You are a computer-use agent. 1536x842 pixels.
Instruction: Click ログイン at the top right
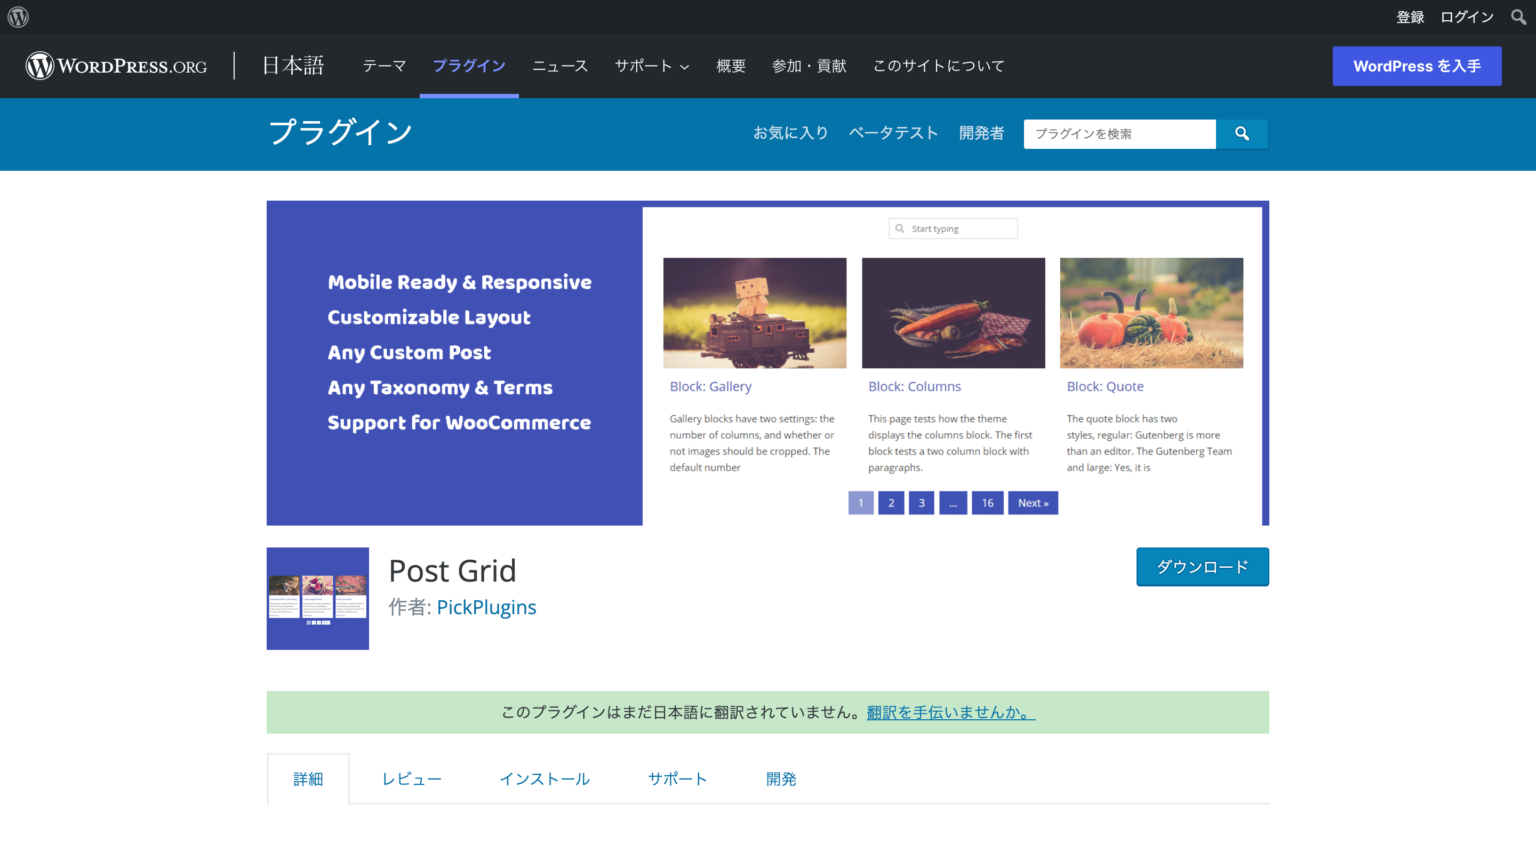pos(1466,16)
